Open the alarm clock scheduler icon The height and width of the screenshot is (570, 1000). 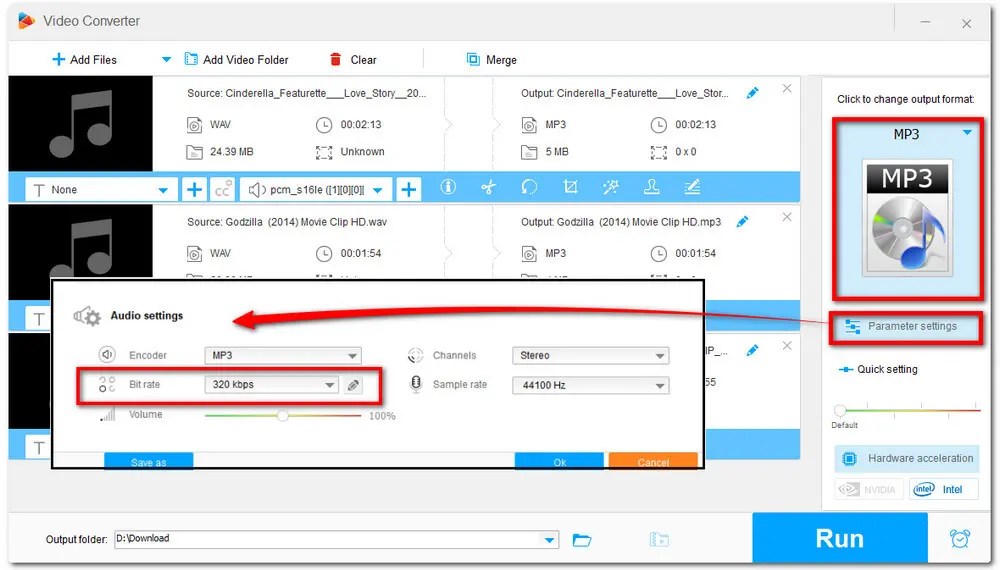pyautogui.click(x=960, y=539)
